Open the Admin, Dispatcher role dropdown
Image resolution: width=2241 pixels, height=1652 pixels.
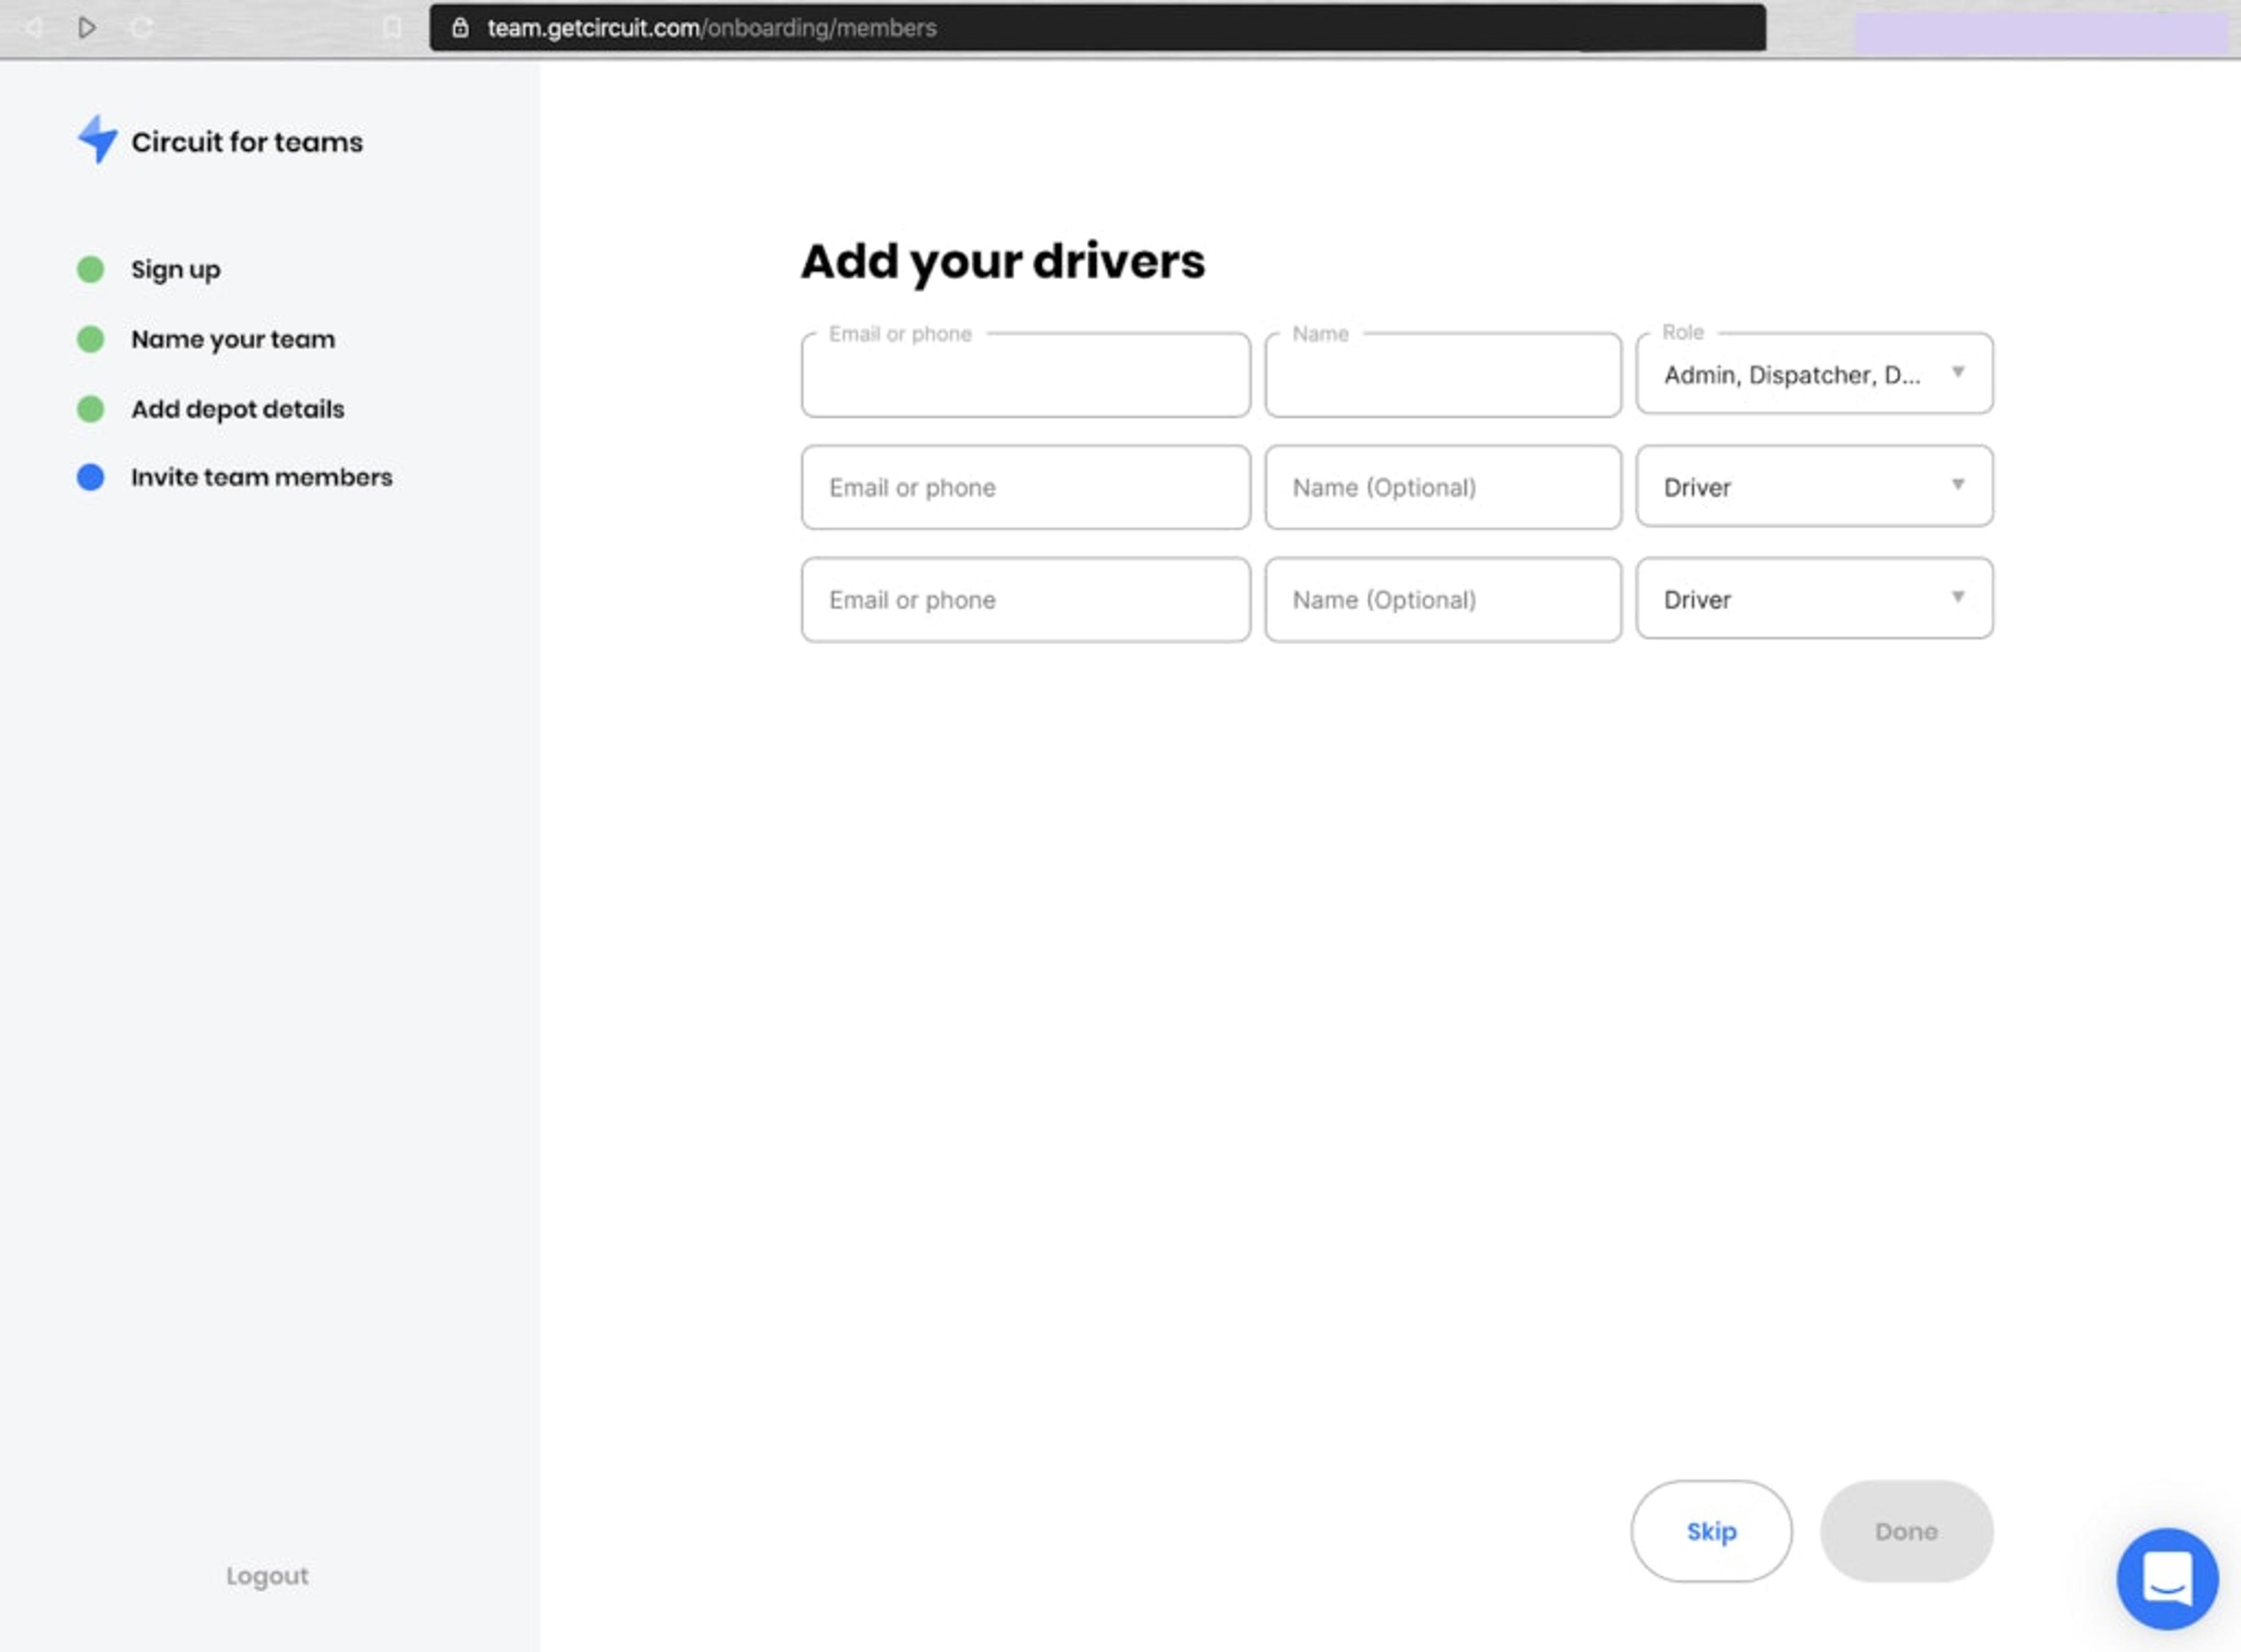(x=1814, y=374)
